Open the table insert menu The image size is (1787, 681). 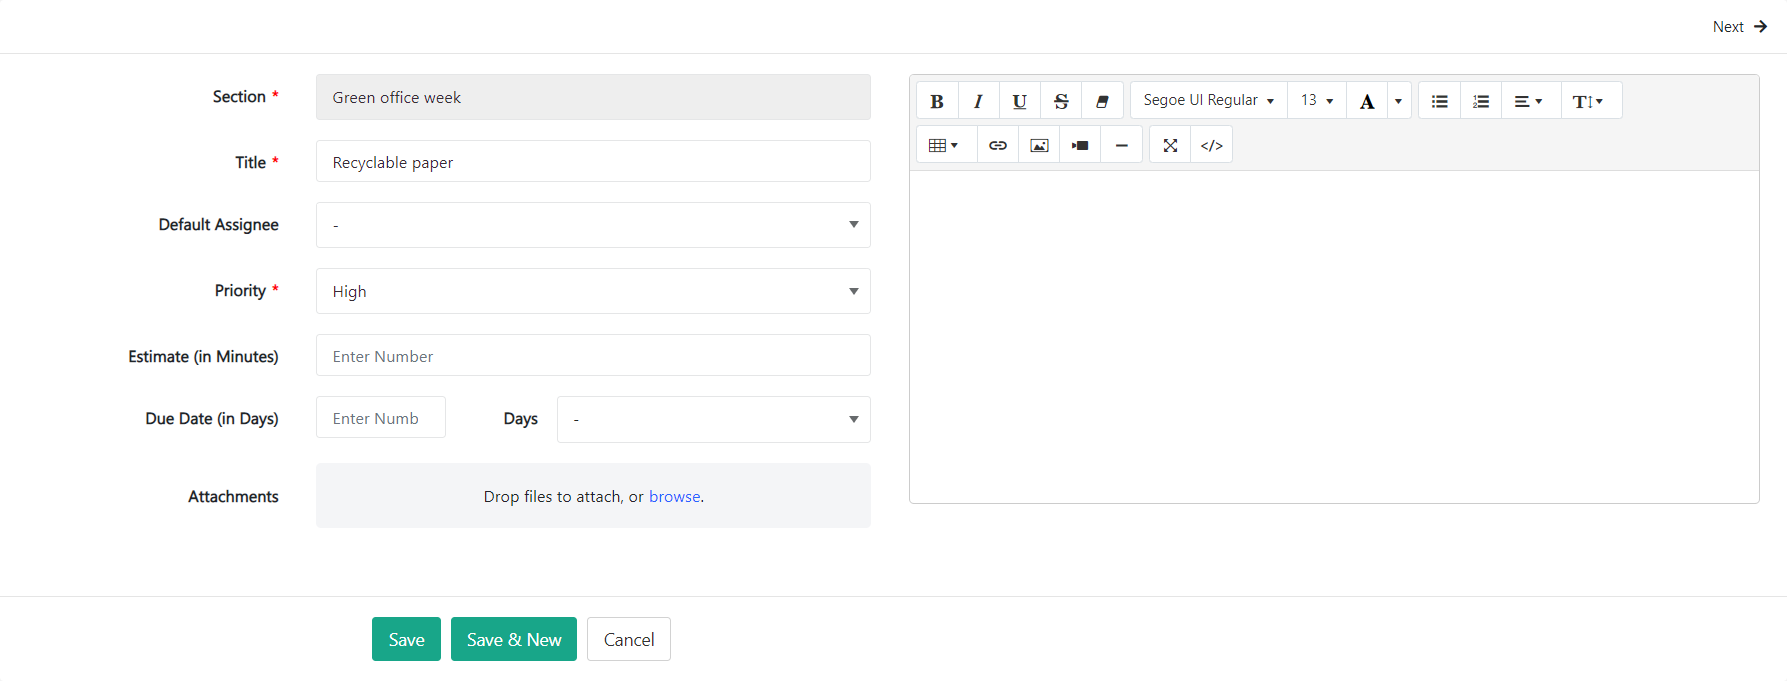(943, 146)
